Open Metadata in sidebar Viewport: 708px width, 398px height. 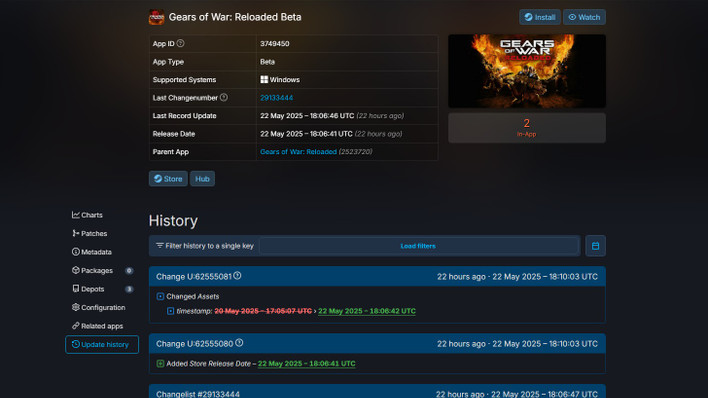coord(92,252)
